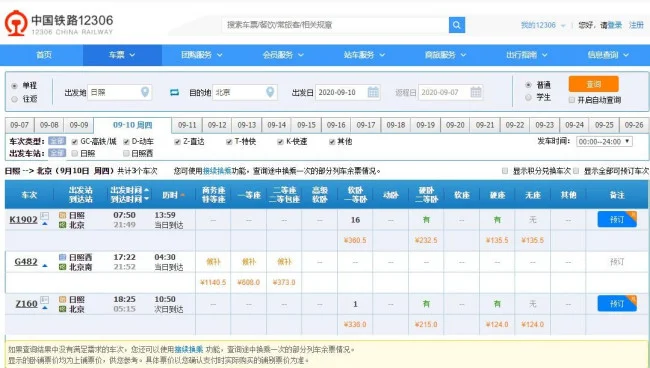Click the station icon for 日照西 in G482 row

coord(63,257)
